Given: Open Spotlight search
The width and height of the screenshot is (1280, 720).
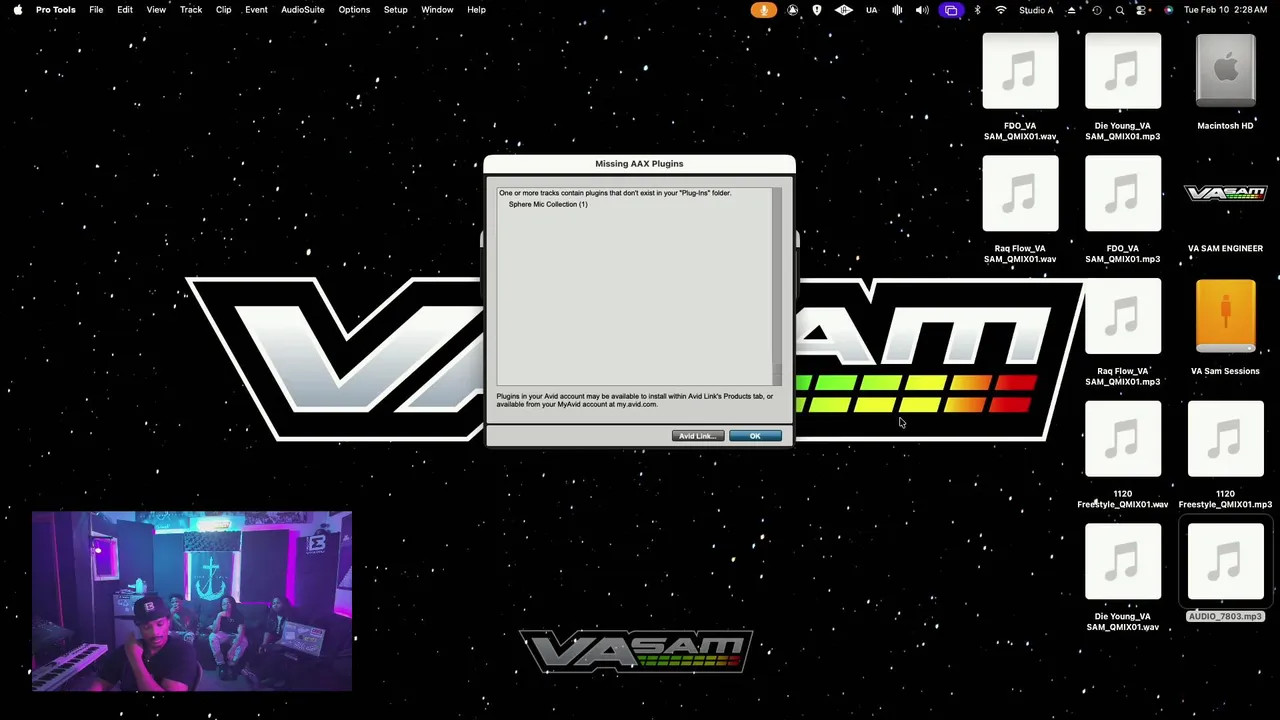Looking at the screenshot, I should pyautogui.click(x=1120, y=10).
